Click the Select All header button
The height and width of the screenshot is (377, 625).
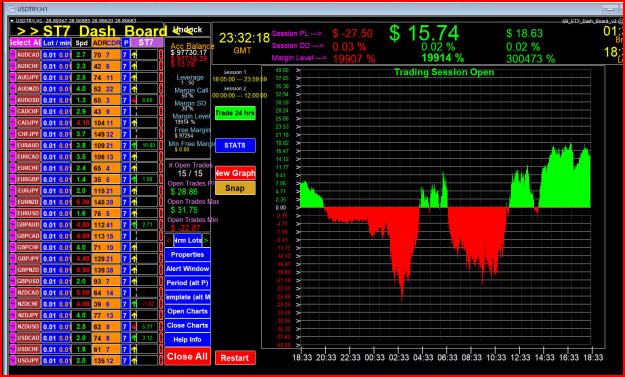(x=25, y=43)
